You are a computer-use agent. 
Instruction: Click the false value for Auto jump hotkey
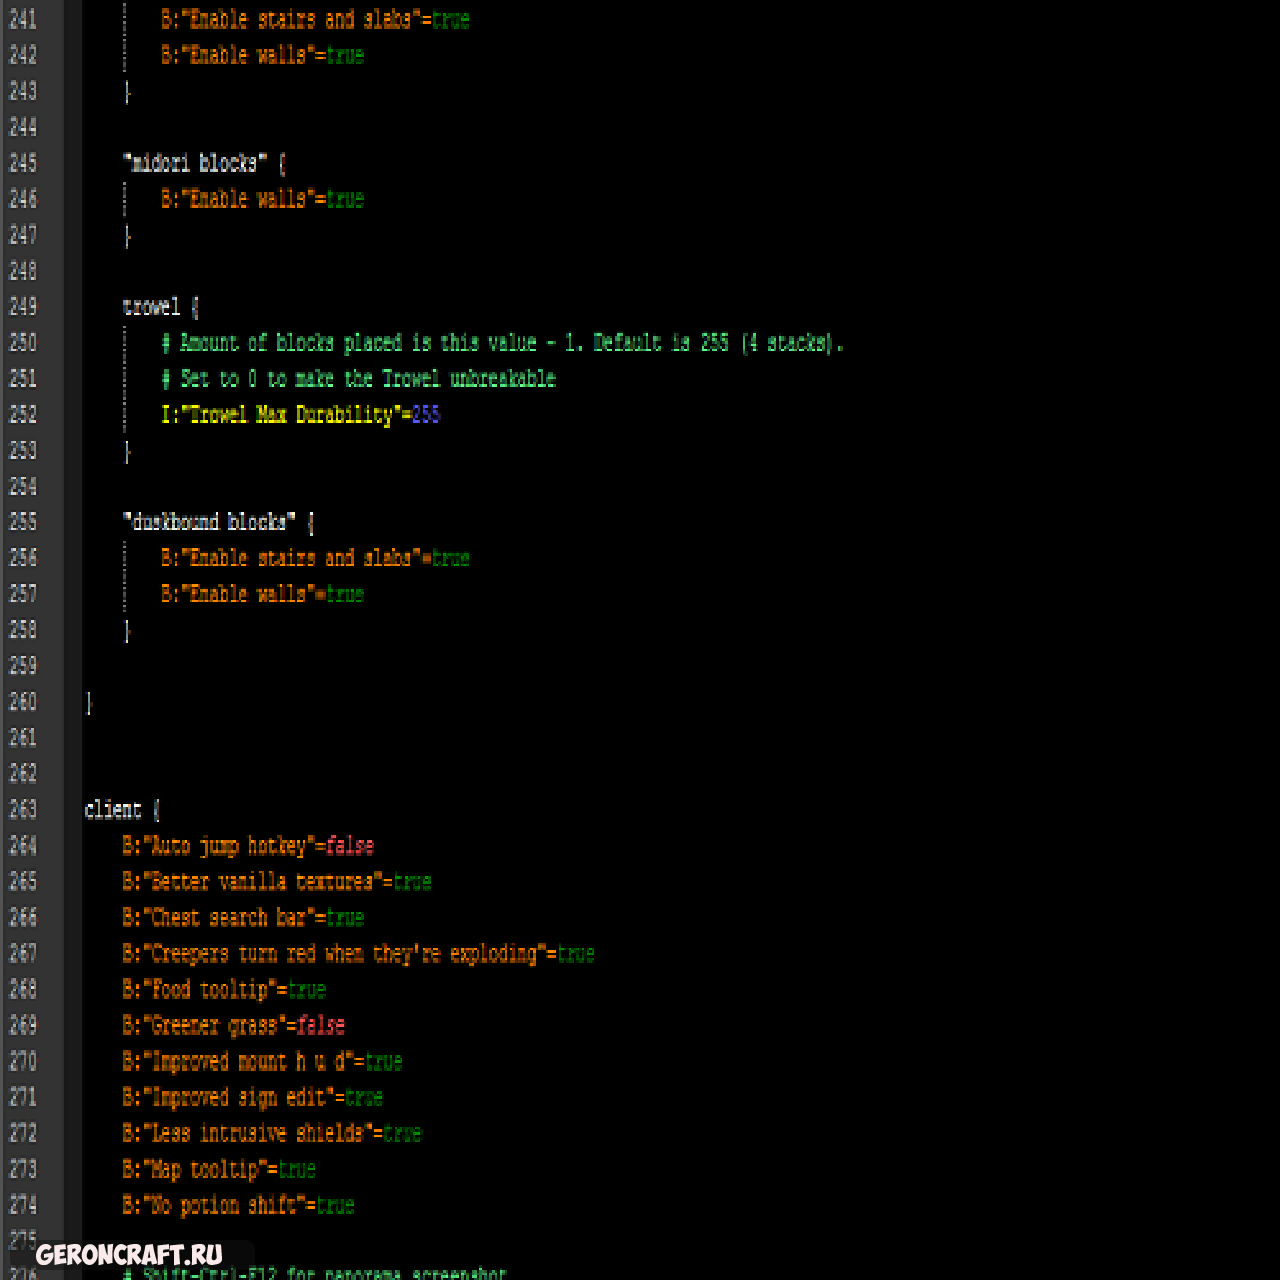tap(350, 846)
